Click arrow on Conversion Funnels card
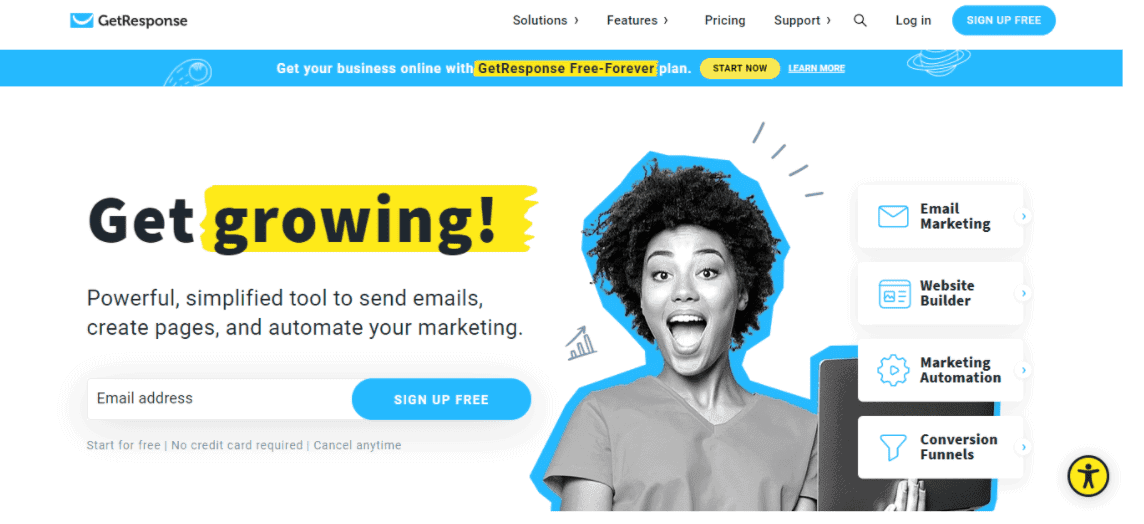This screenshot has width=1144, height=524. pos(1024,447)
